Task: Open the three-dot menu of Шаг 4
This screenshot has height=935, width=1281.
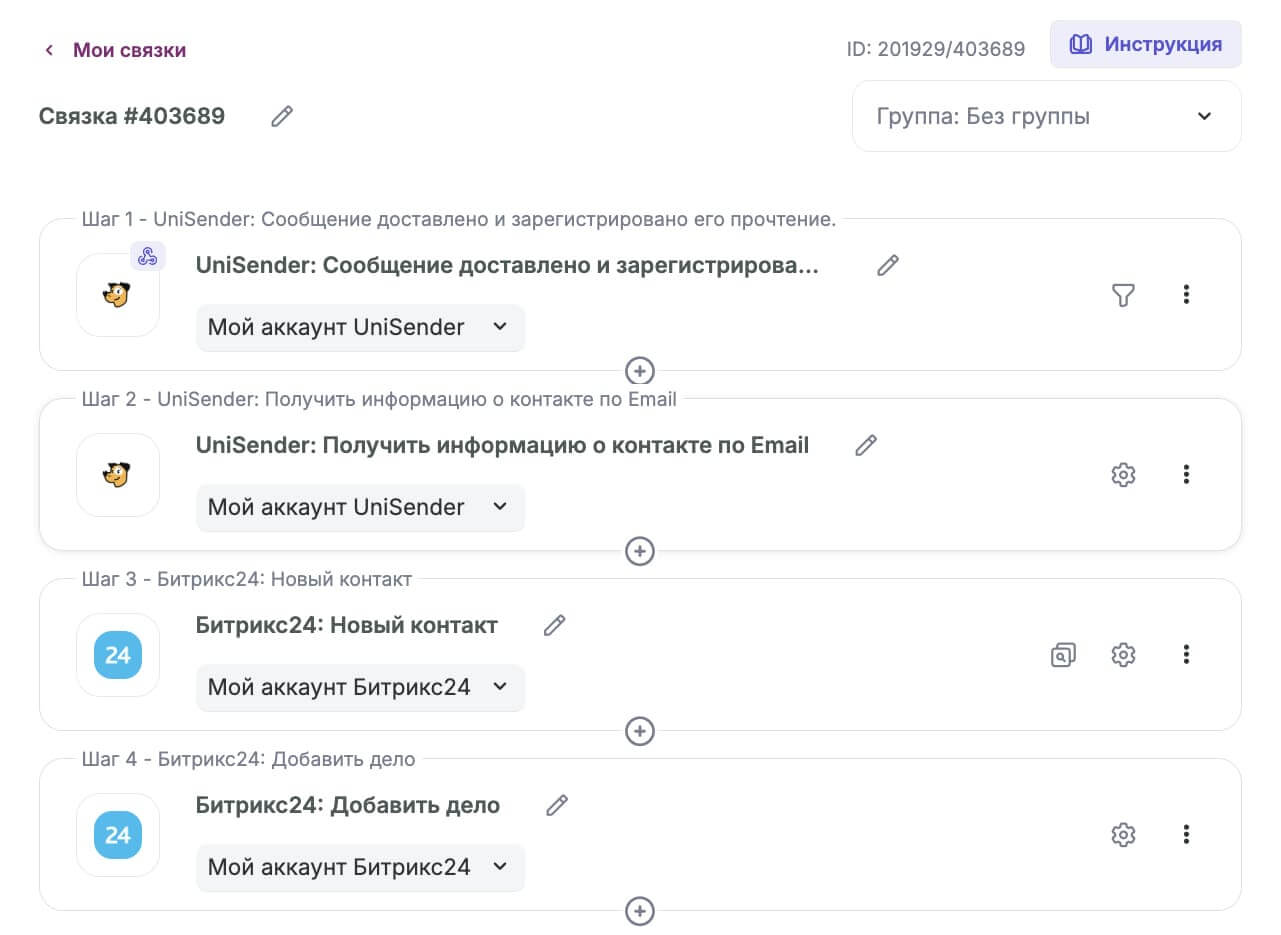Action: tap(1186, 835)
